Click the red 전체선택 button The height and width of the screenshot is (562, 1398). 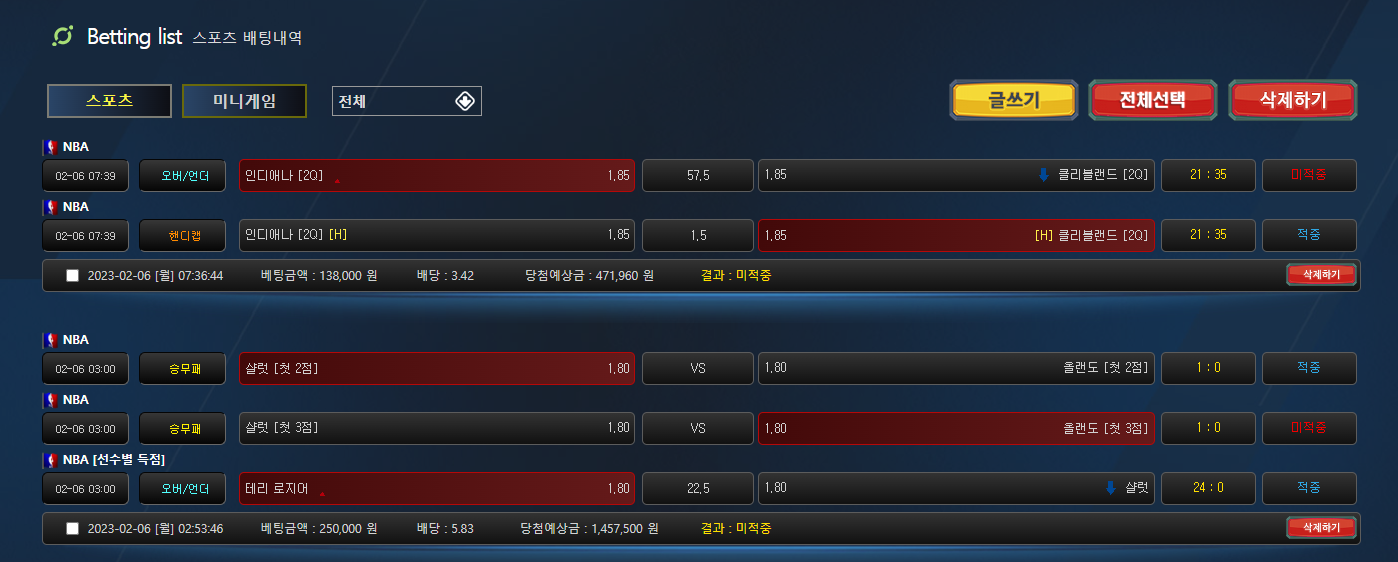pos(1153,100)
